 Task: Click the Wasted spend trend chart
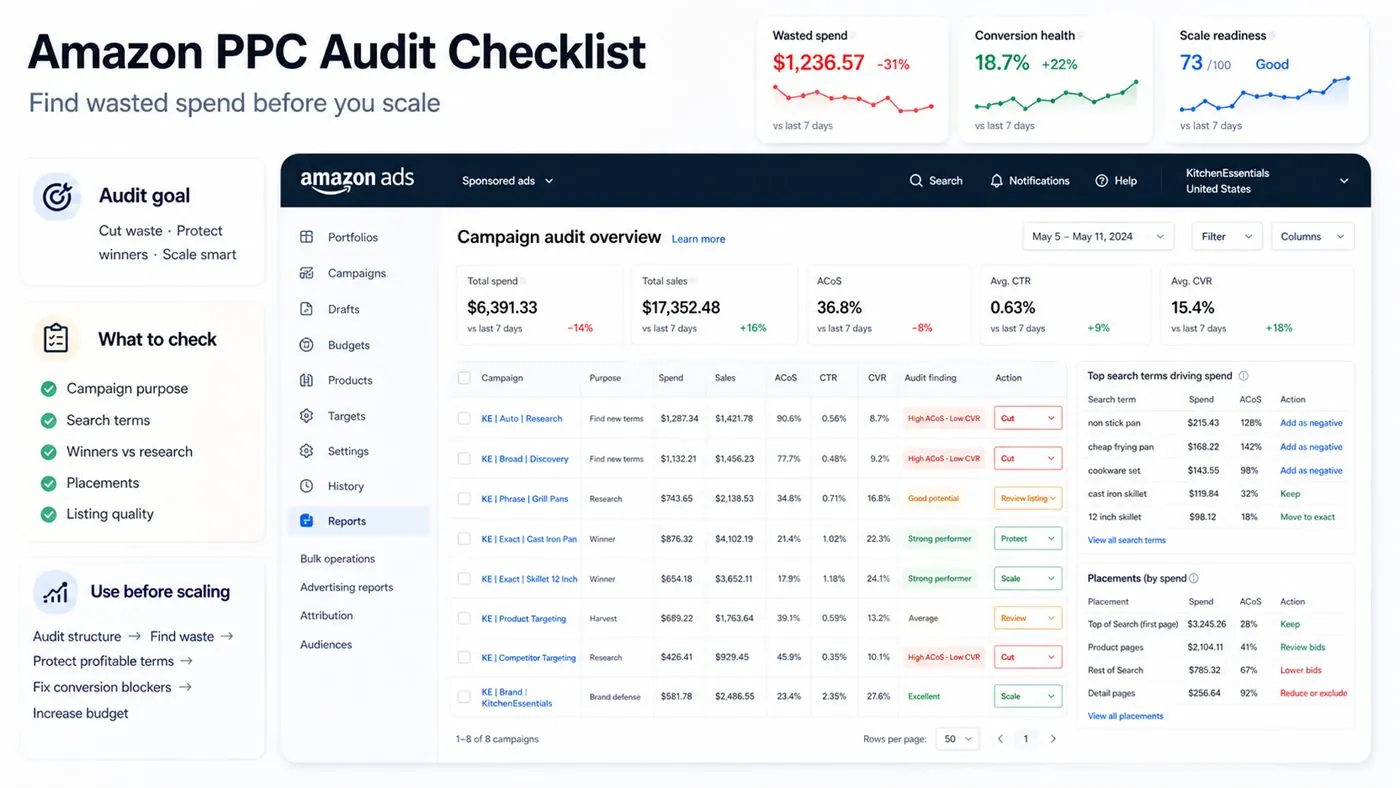pyautogui.click(x=853, y=98)
